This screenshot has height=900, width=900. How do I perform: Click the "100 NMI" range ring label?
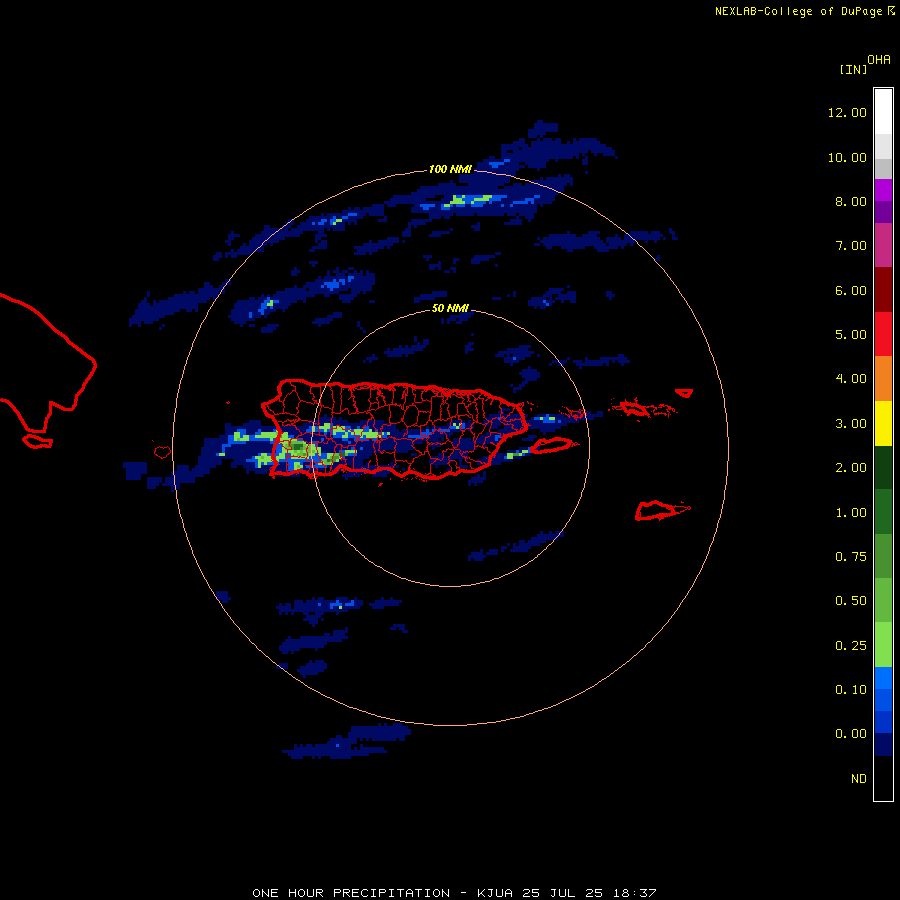tap(450, 169)
